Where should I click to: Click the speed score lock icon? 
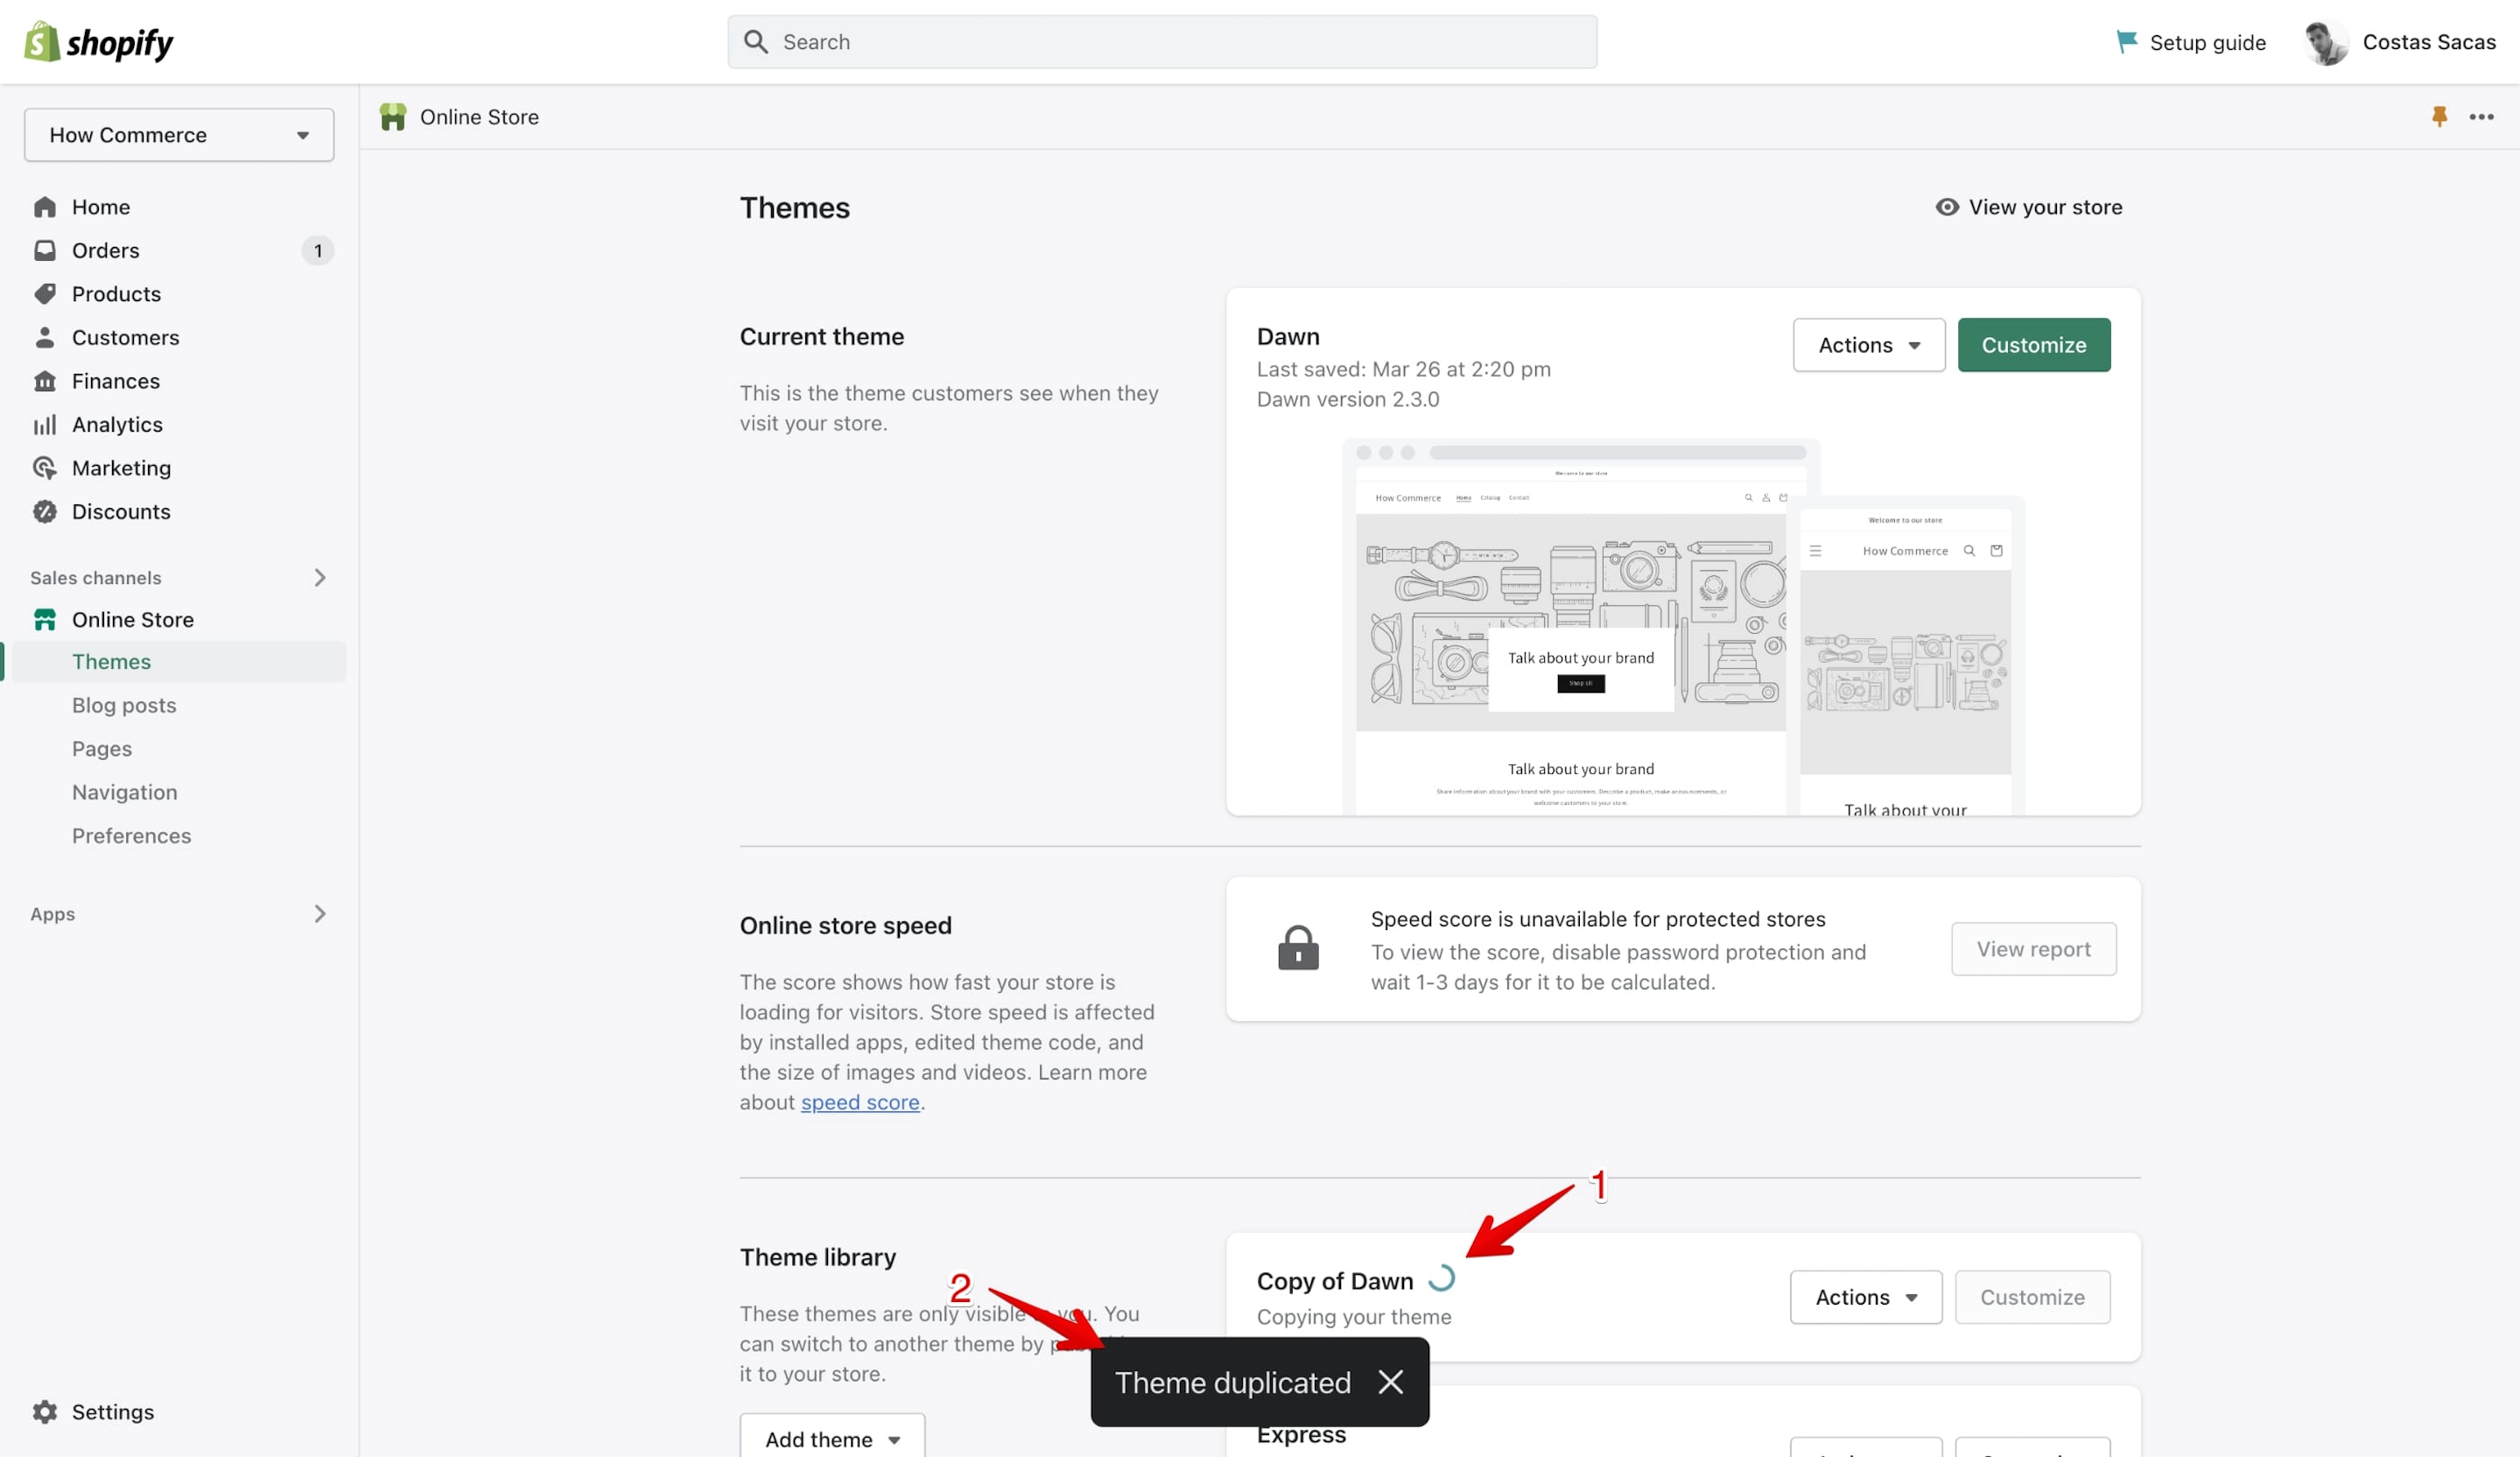(x=1298, y=948)
